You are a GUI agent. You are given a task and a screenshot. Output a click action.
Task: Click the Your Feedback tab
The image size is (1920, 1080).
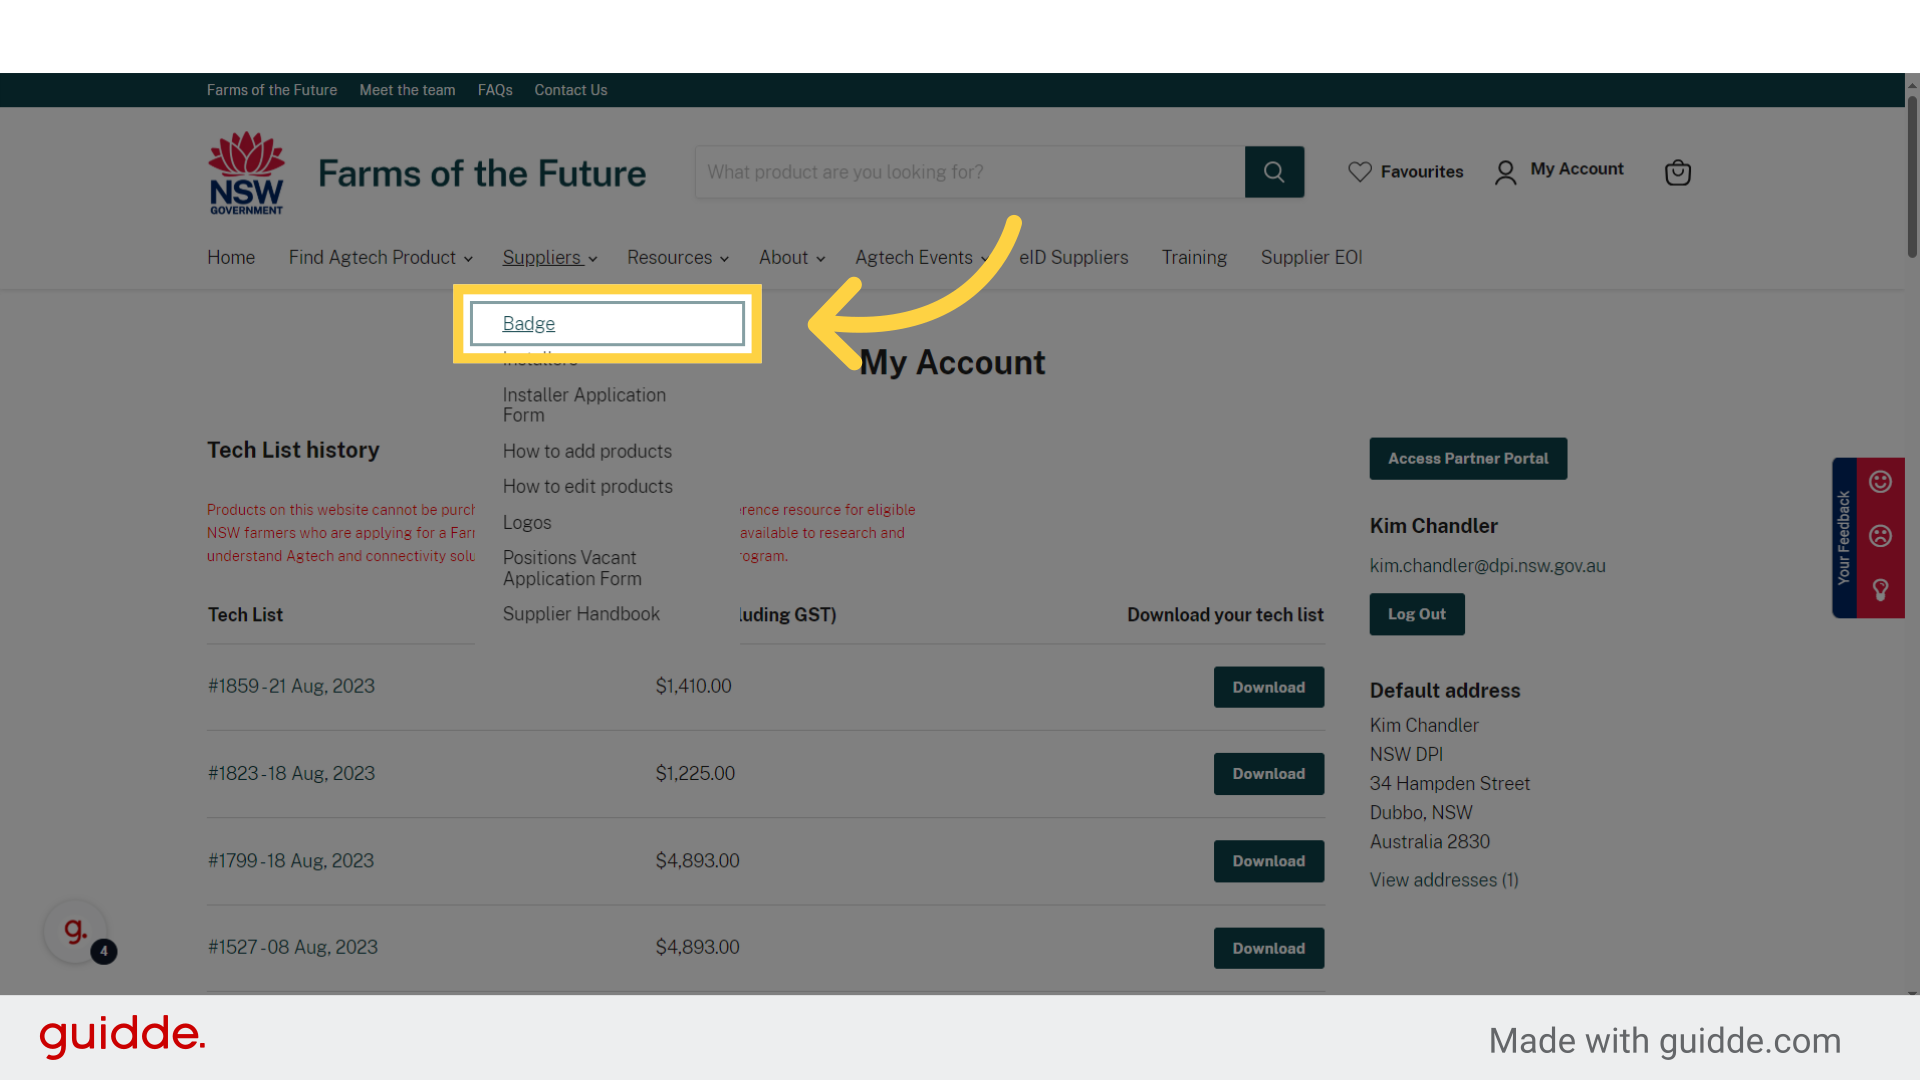click(x=1844, y=538)
